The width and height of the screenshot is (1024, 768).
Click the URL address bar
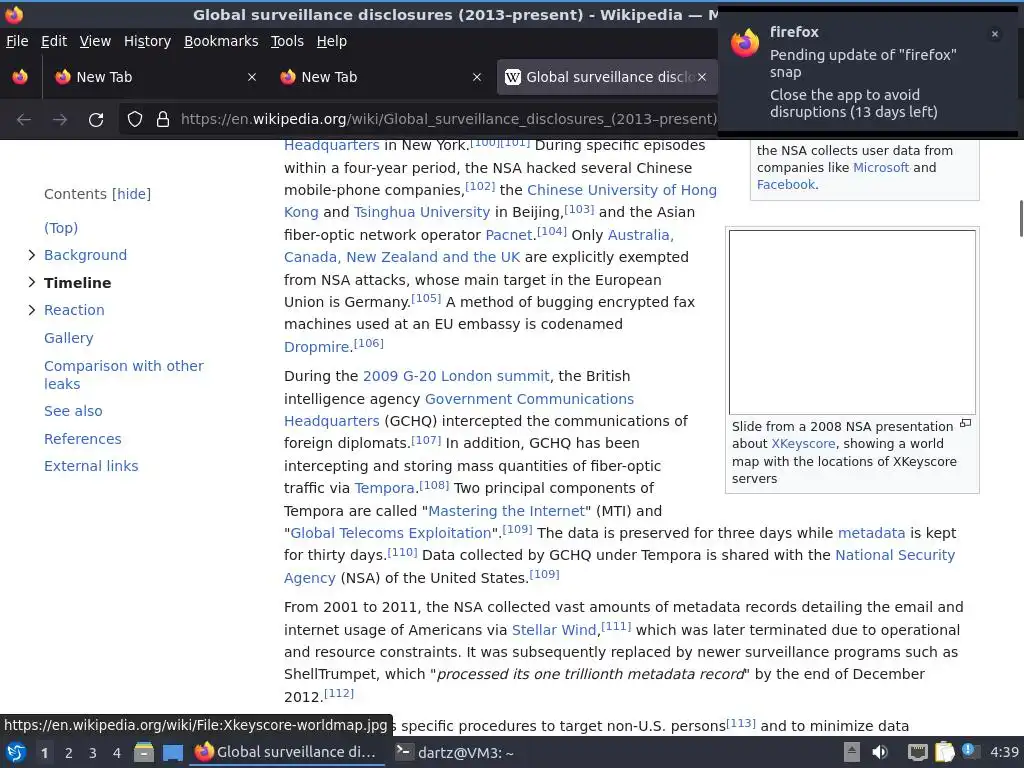click(x=448, y=120)
